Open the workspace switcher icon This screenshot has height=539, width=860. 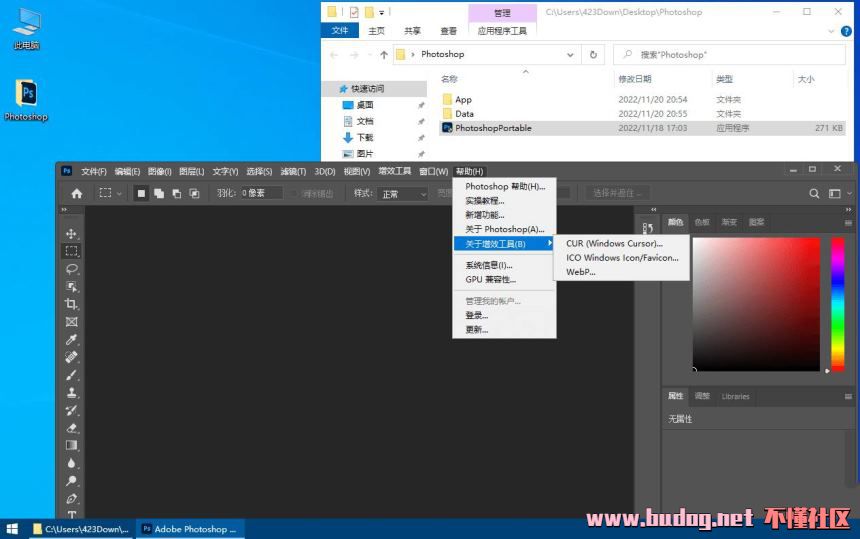(835, 194)
